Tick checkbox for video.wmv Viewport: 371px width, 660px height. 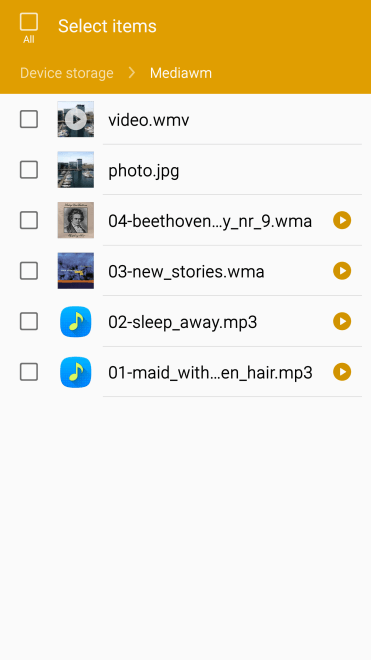click(29, 119)
